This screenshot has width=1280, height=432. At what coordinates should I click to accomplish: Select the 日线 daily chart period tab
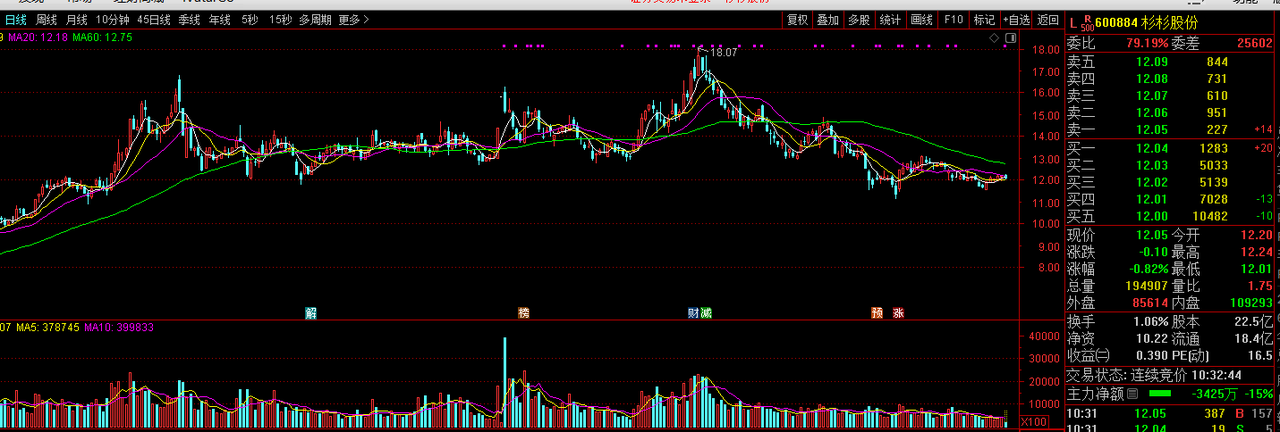pos(16,19)
